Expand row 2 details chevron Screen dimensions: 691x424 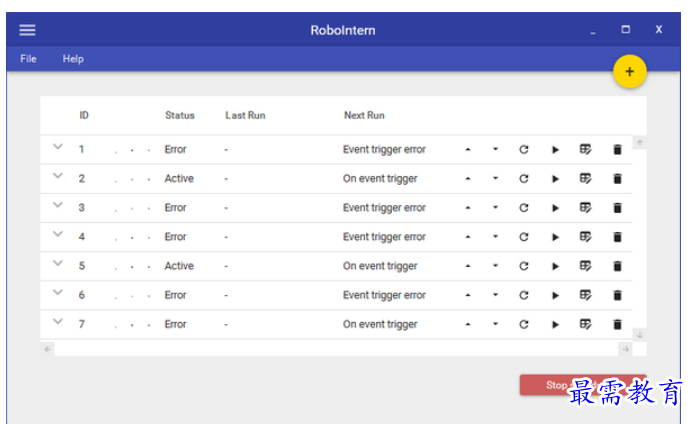click(x=58, y=176)
